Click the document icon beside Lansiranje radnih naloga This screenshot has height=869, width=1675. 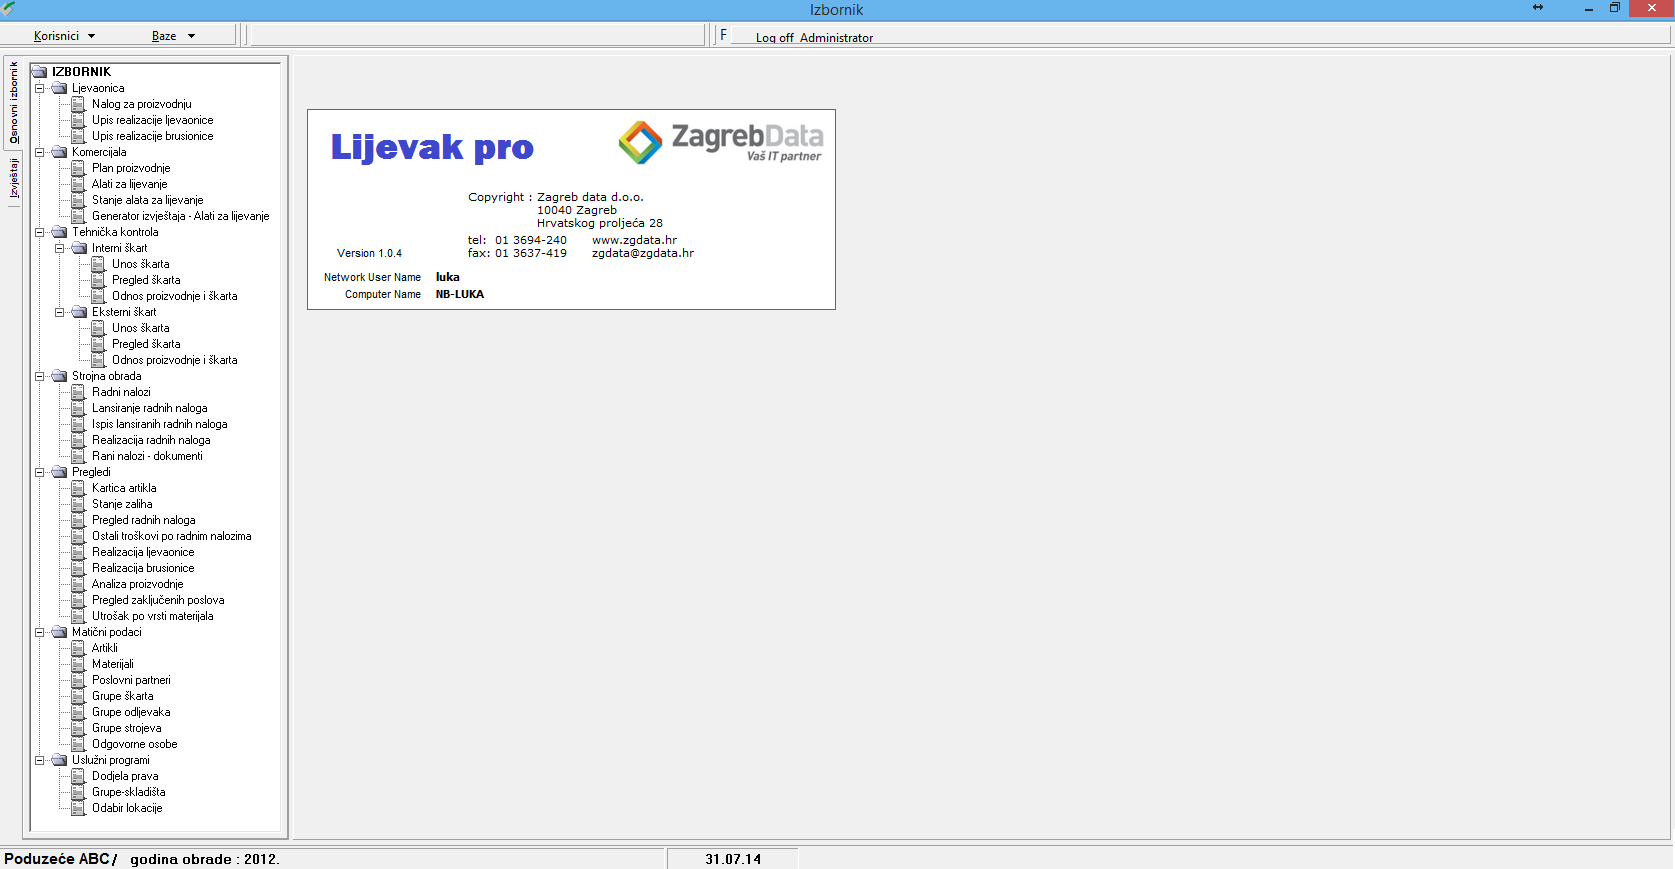click(x=79, y=408)
